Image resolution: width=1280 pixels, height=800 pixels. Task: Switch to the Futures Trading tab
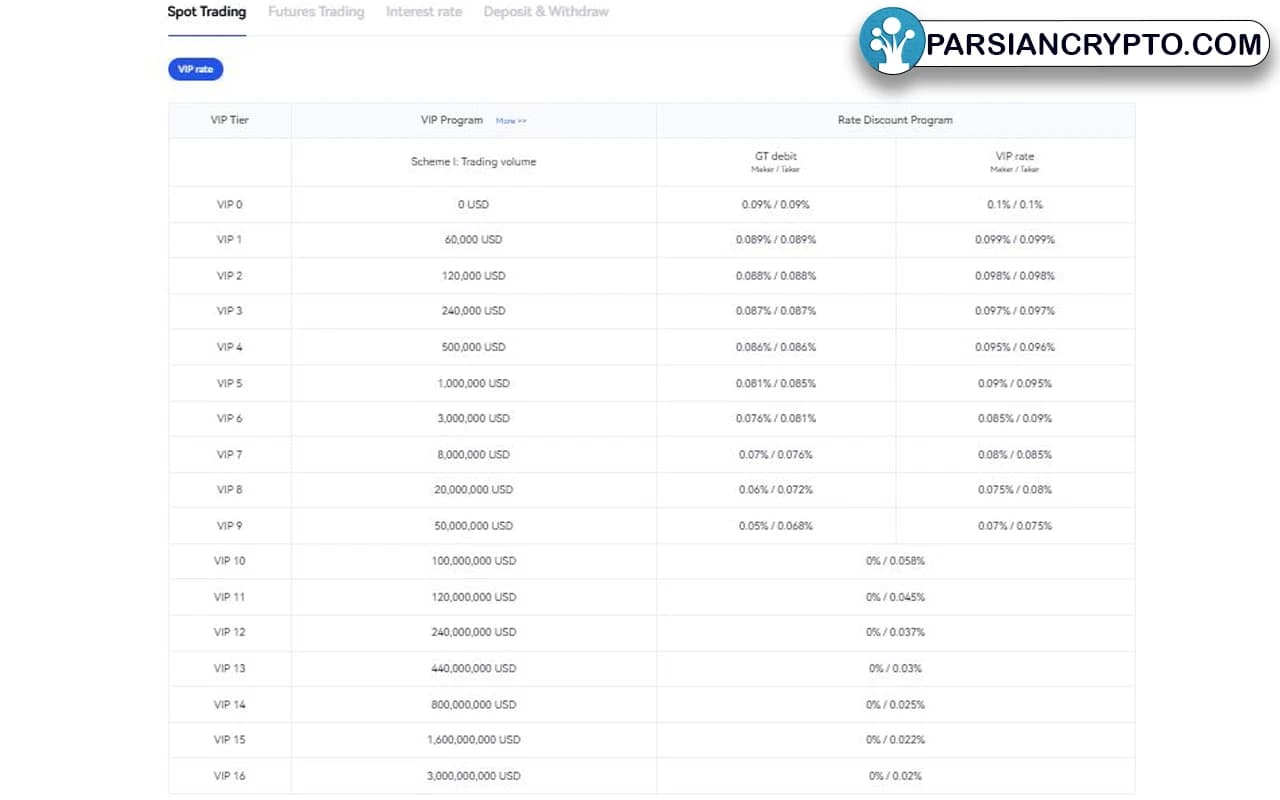point(316,12)
